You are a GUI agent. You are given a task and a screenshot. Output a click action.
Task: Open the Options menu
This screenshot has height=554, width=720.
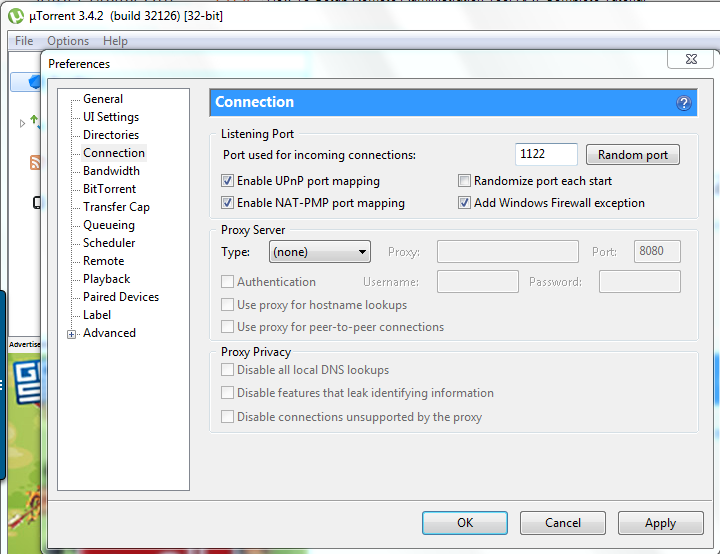68,41
